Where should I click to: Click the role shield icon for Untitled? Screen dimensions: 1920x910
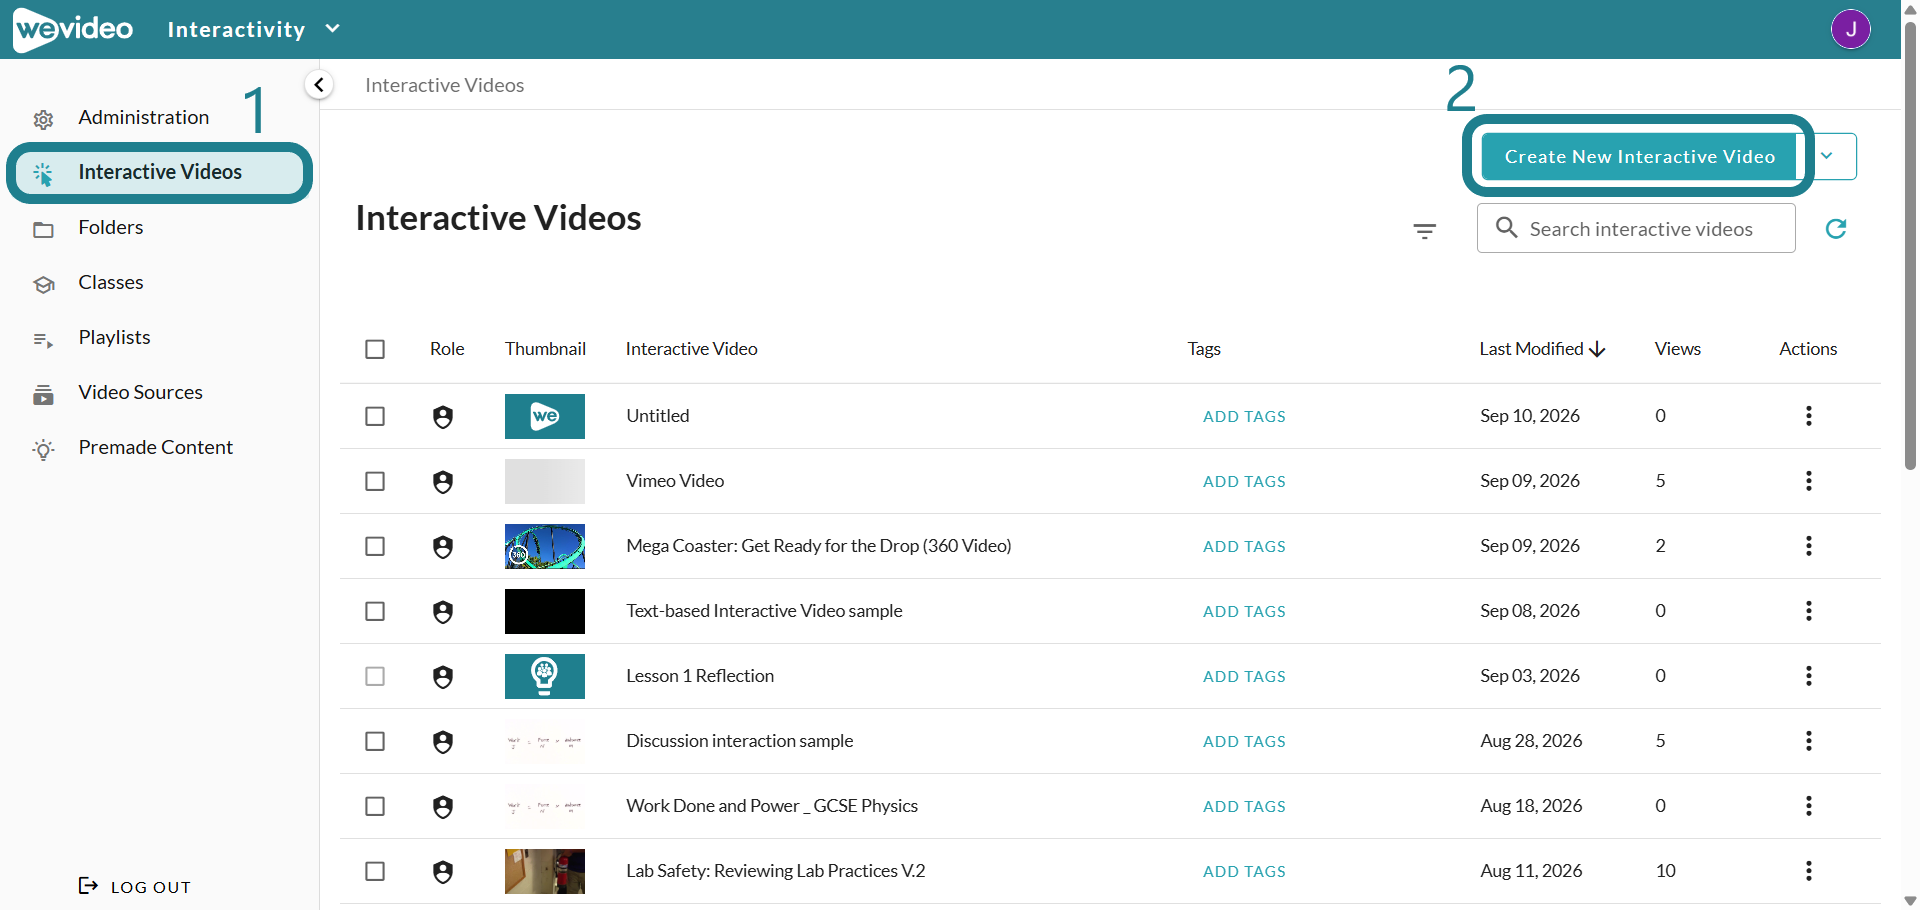(x=443, y=417)
